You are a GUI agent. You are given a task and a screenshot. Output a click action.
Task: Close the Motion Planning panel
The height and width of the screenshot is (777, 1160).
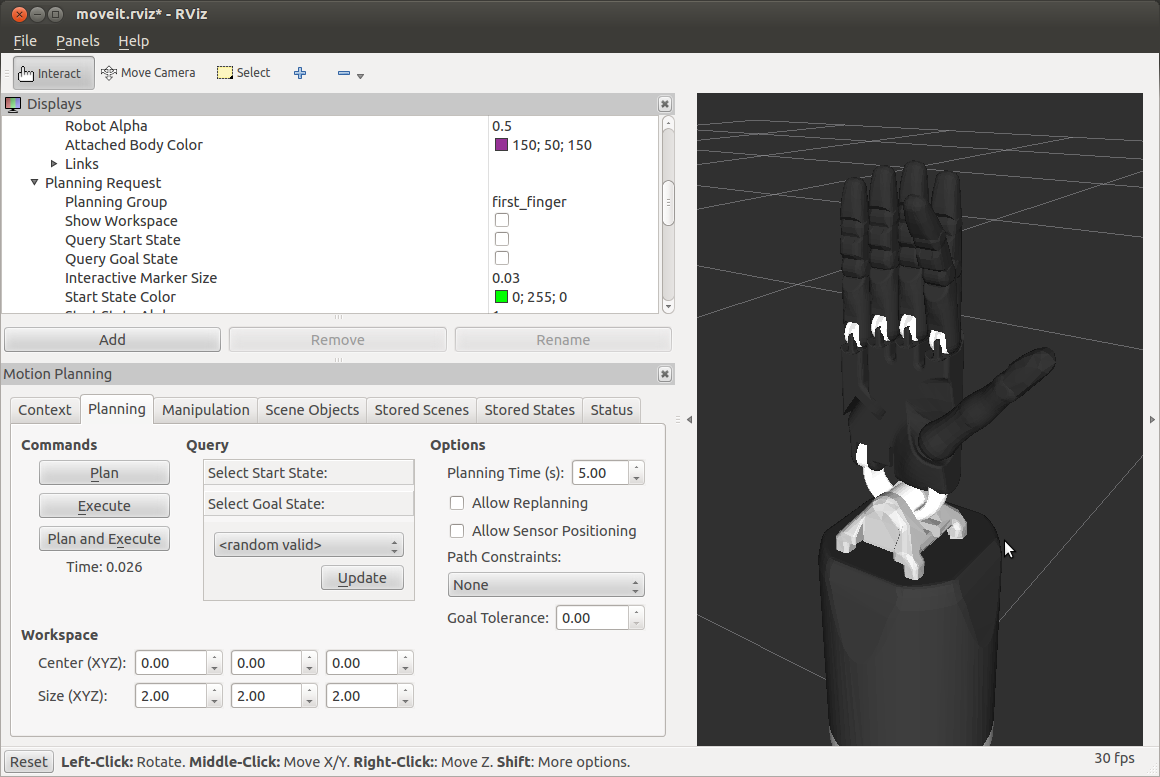point(664,374)
